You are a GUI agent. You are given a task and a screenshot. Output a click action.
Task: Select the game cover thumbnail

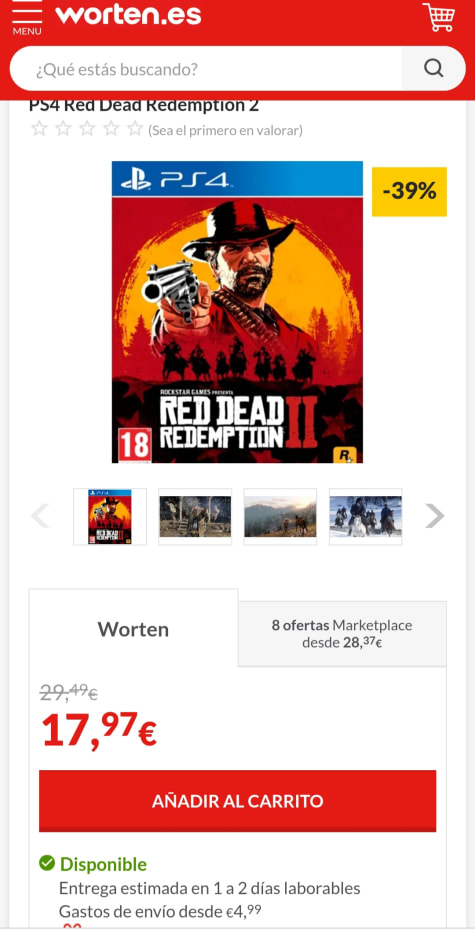(110, 516)
